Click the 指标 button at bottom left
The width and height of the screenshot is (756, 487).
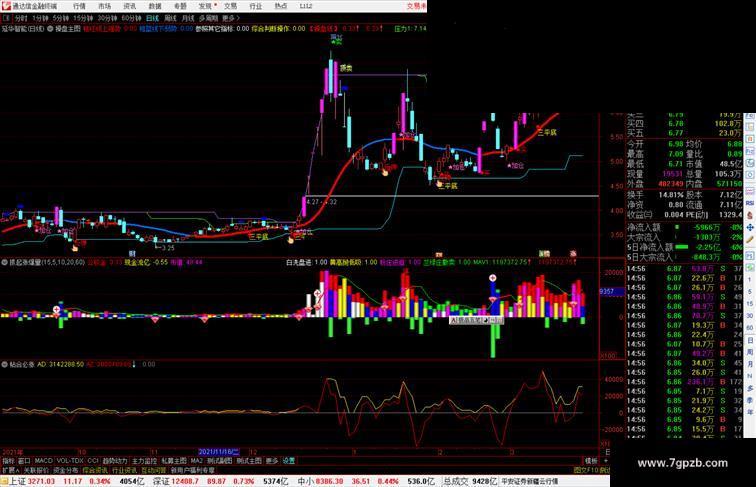pos(8,461)
